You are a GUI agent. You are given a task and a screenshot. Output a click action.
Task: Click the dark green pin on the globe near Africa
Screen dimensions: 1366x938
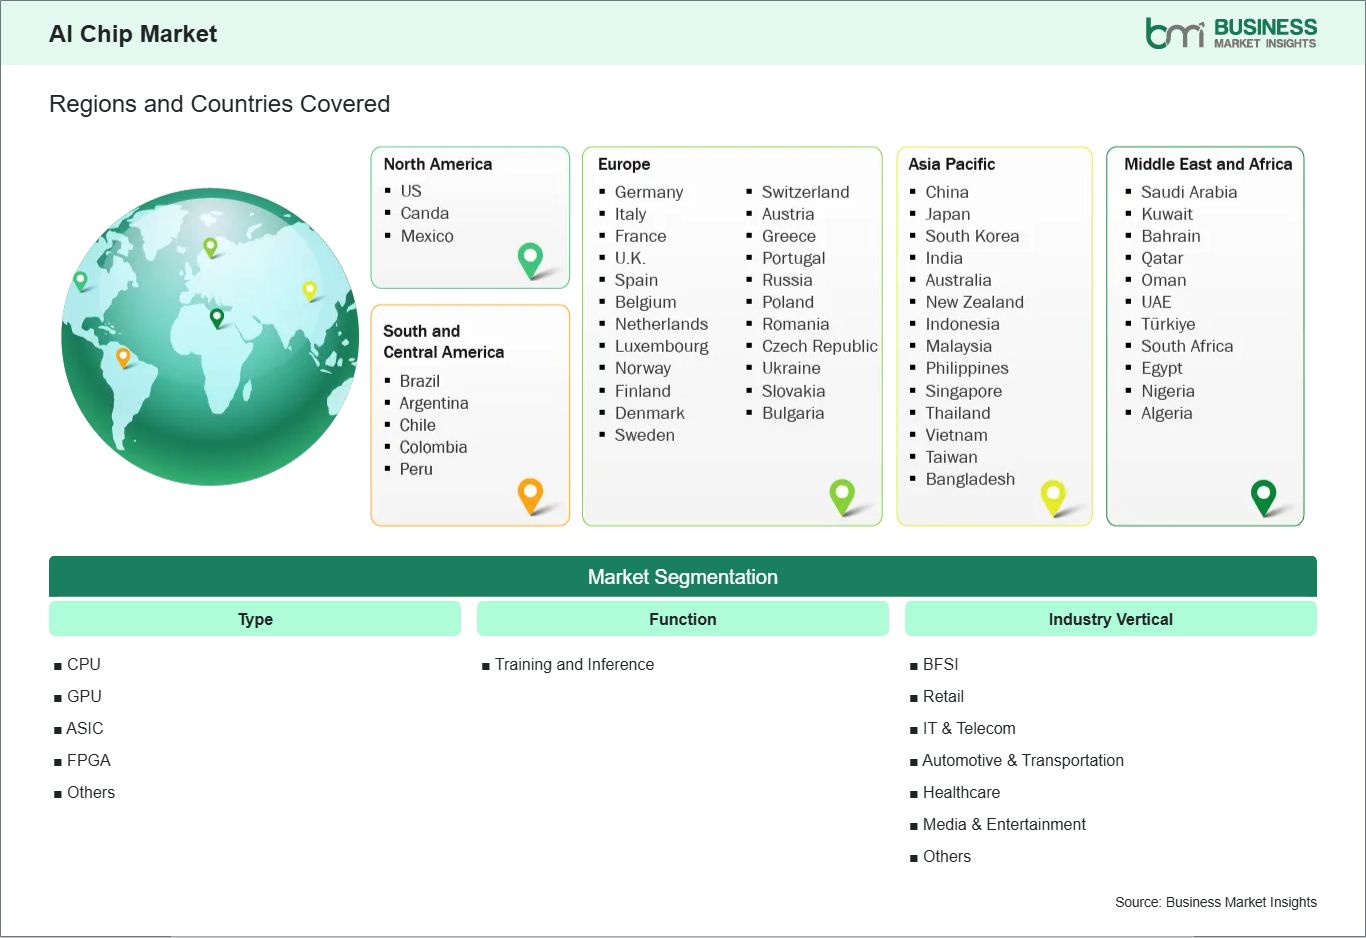click(x=214, y=318)
